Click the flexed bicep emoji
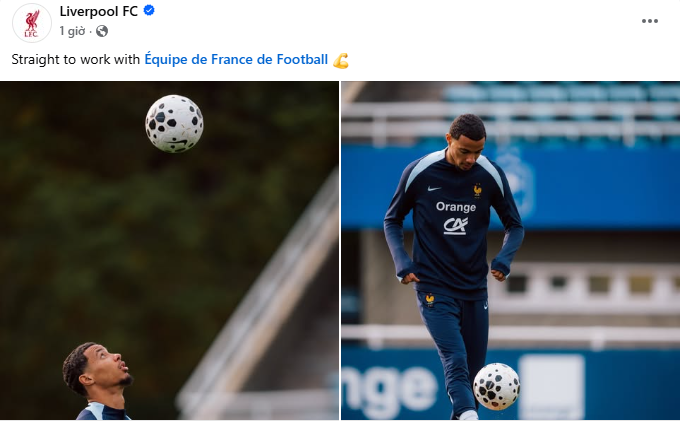 click(x=341, y=60)
